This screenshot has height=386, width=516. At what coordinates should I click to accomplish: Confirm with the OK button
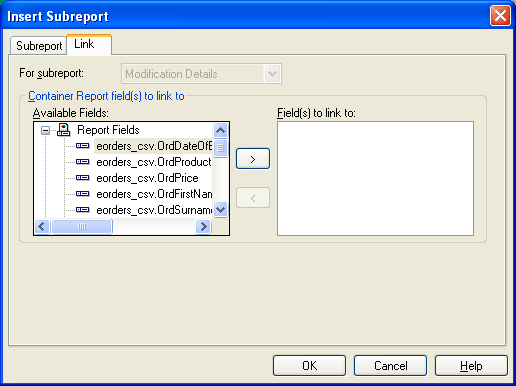(x=309, y=366)
